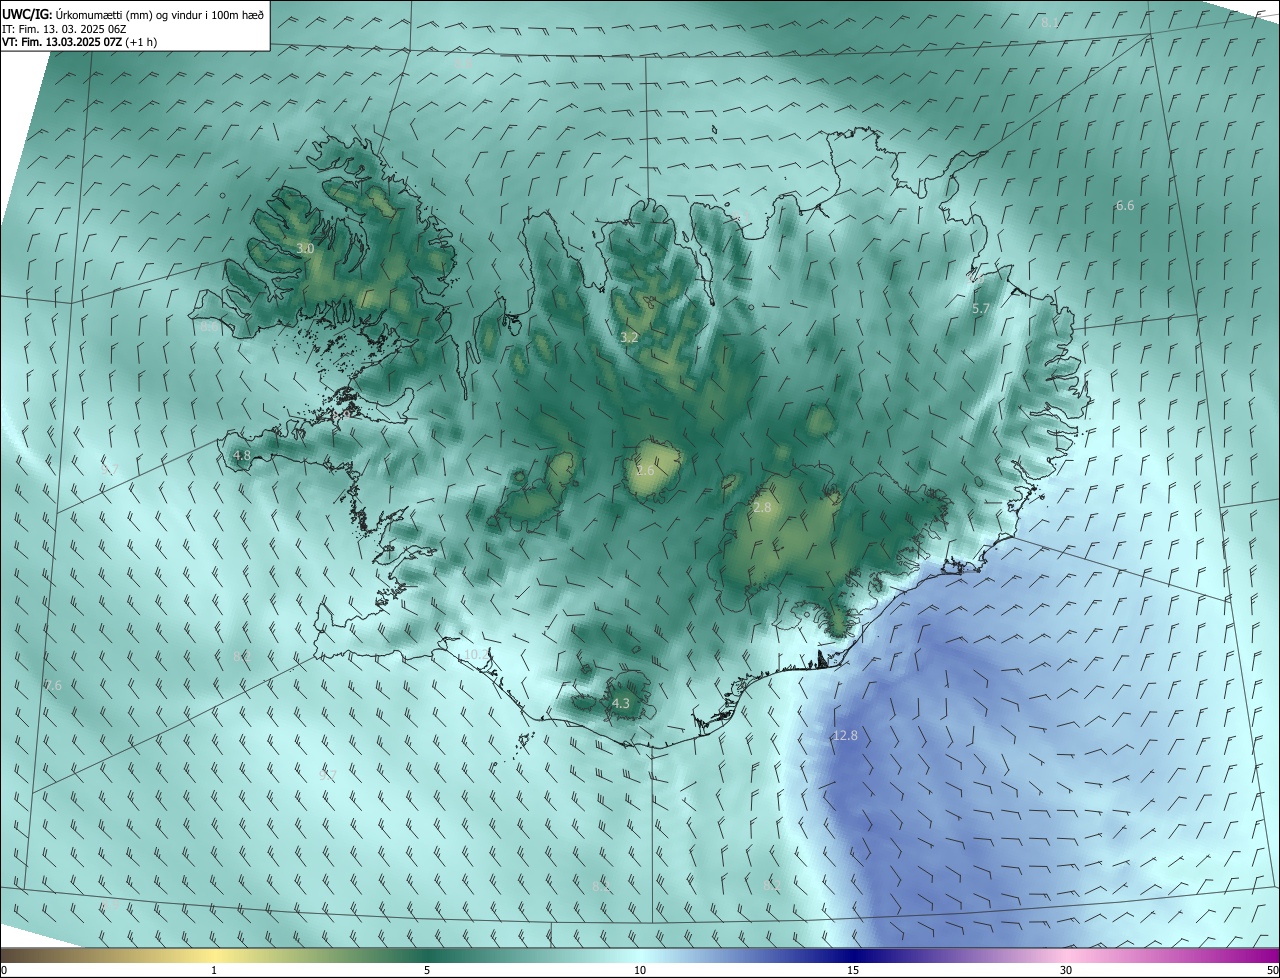Image resolution: width=1280 pixels, height=978 pixels.
Task: Click the color legend bar at the bottom
Action: (640, 956)
